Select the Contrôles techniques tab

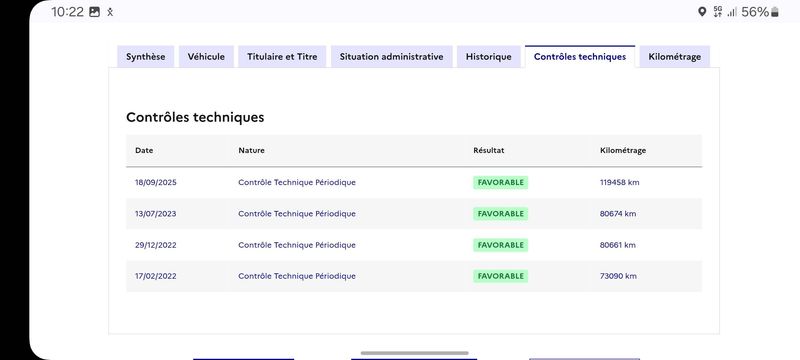coord(580,57)
